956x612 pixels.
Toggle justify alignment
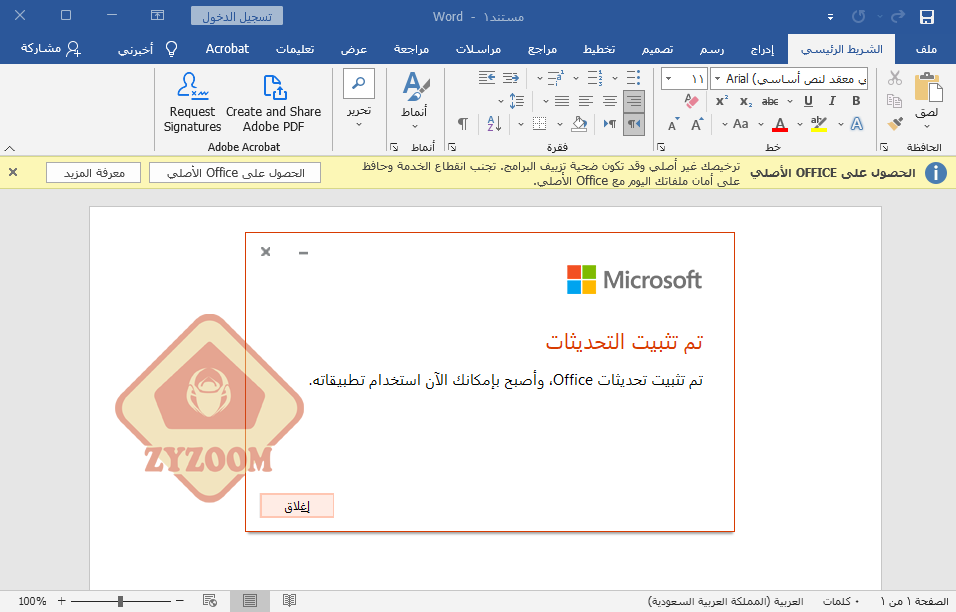(562, 101)
